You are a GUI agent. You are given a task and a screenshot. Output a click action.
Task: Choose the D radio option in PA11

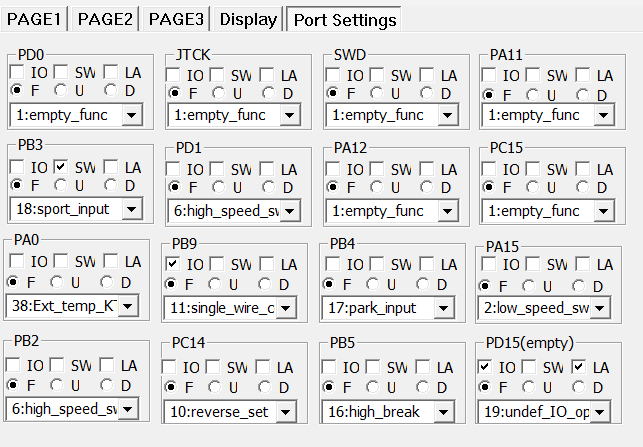[x=581, y=94]
